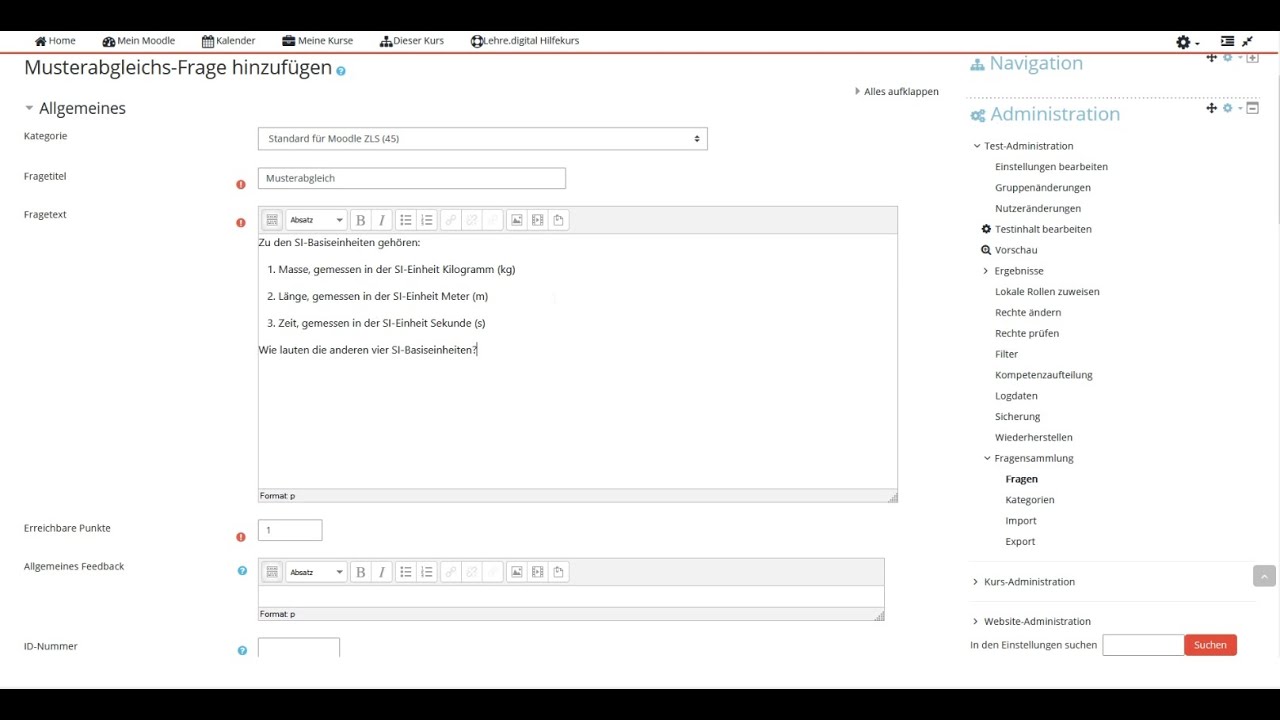The height and width of the screenshot is (720, 1280).
Task: Insert an image in the Allgemeines Feedback editor
Action: click(x=516, y=572)
